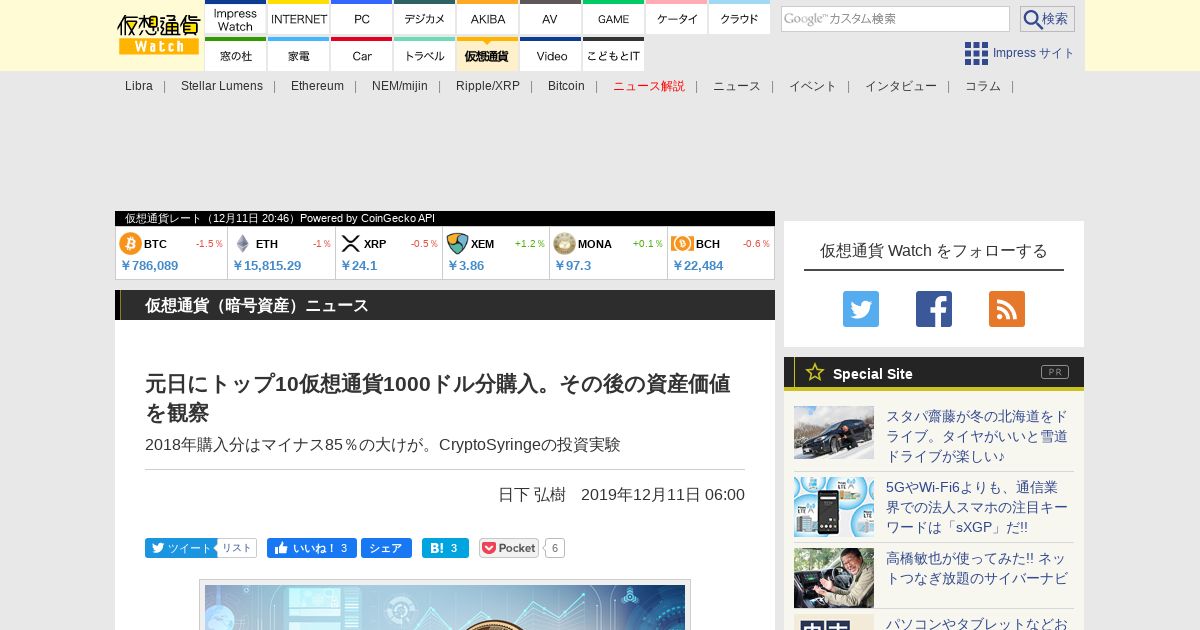Viewport: 1200px width, 630px height.
Task: Click the Bitcoin BTC coin icon
Action: 131,244
